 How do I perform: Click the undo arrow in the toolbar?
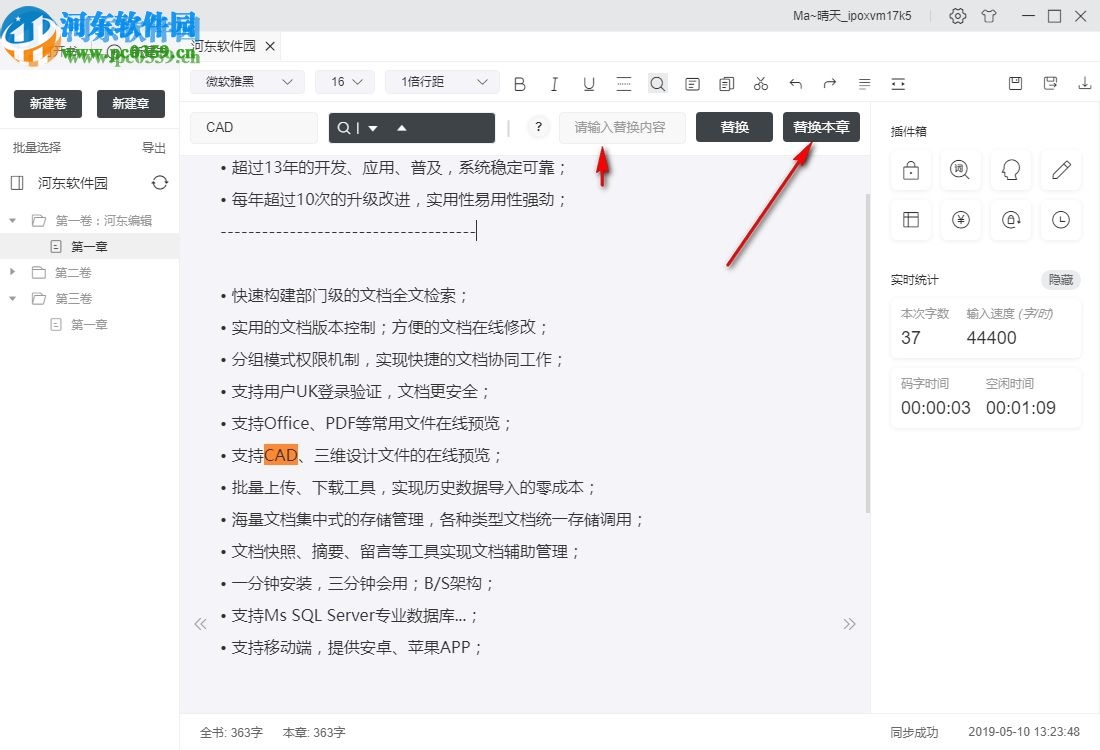(795, 83)
